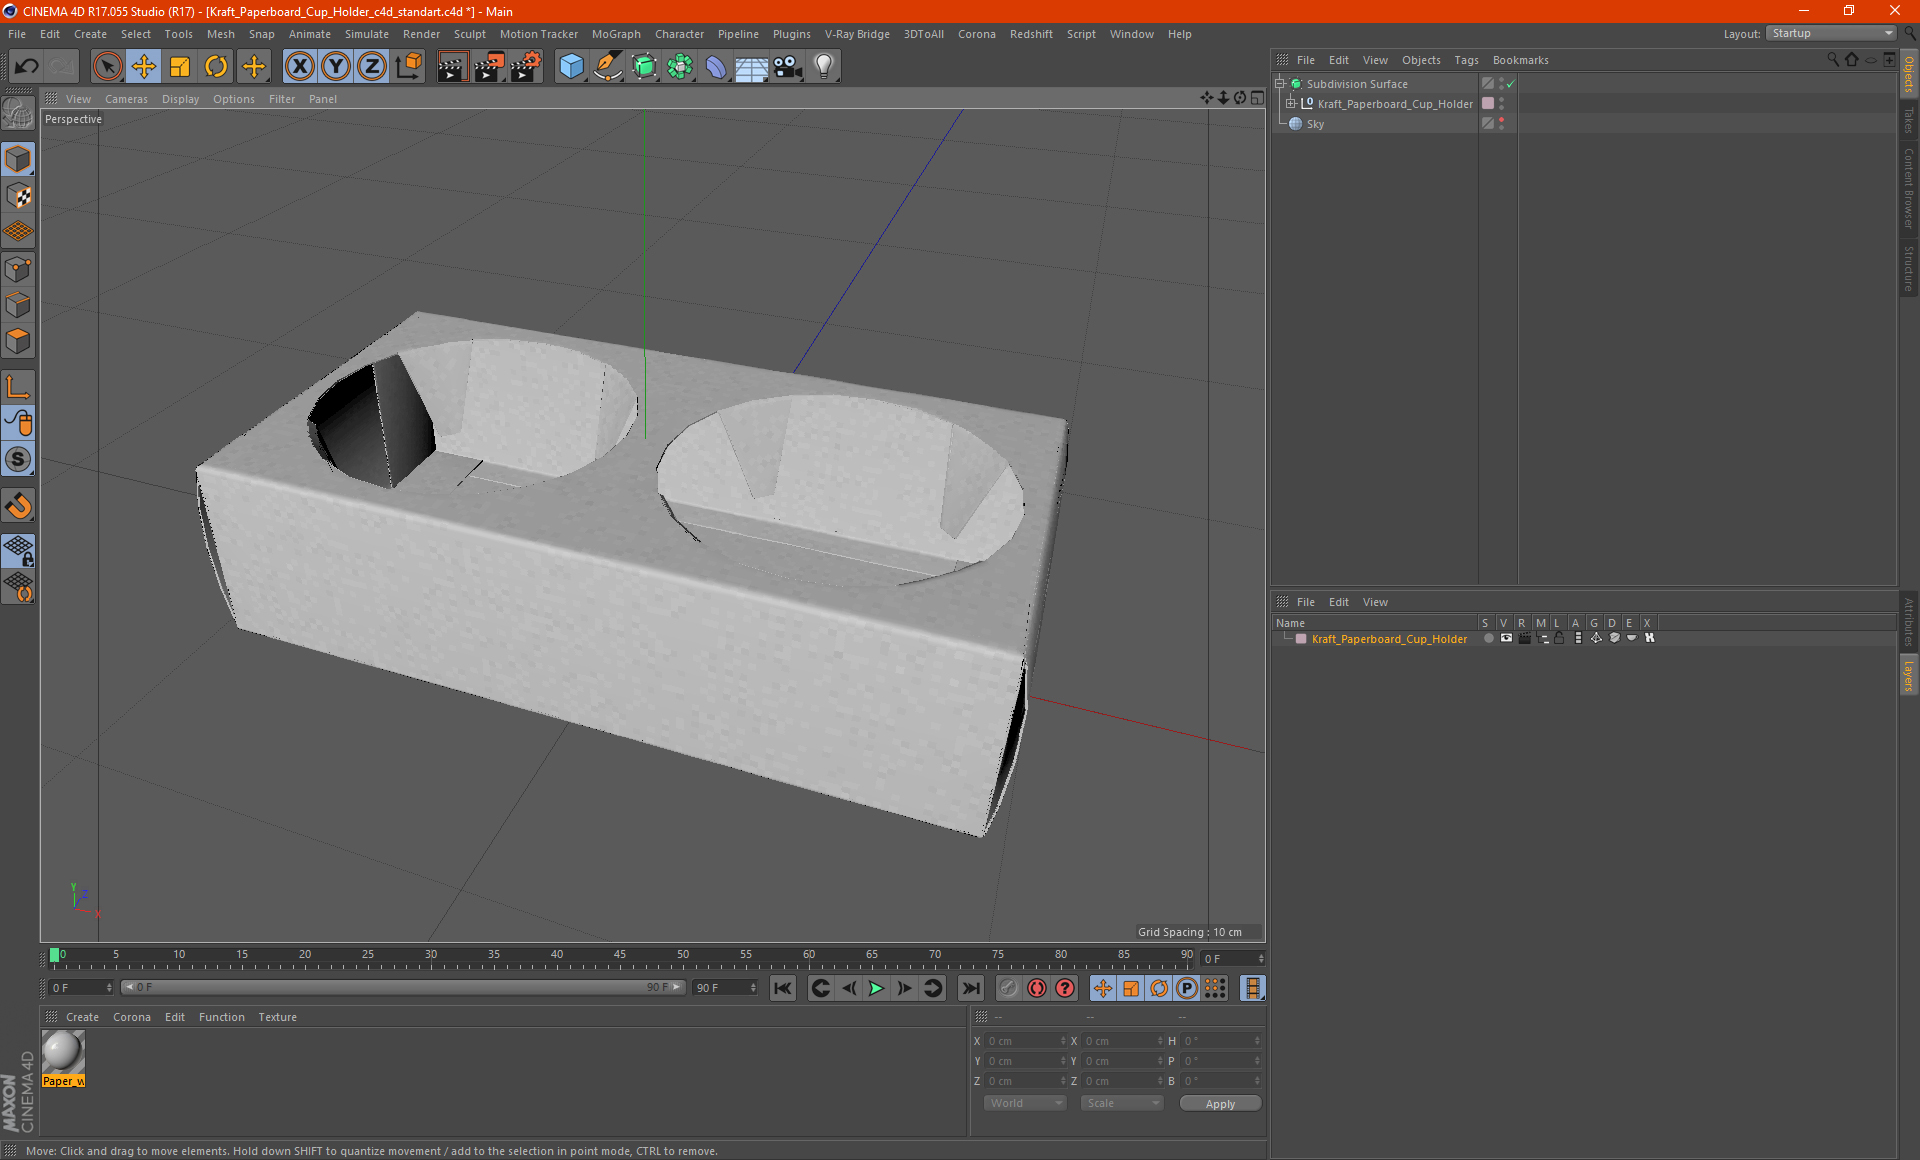The width and height of the screenshot is (1920, 1160).
Task: Add a Cube primitive object
Action: click(x=571, y=67)
